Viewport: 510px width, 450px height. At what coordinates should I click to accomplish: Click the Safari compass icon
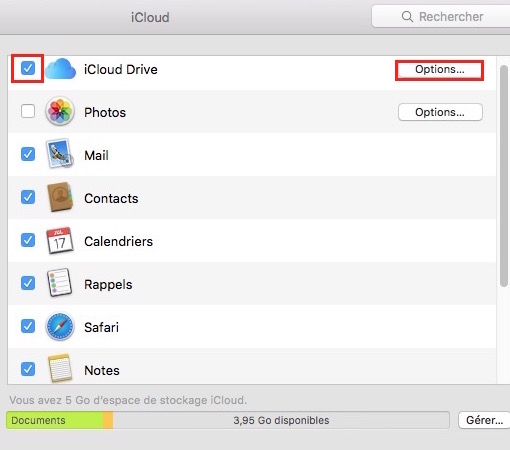tap(60, 326)
